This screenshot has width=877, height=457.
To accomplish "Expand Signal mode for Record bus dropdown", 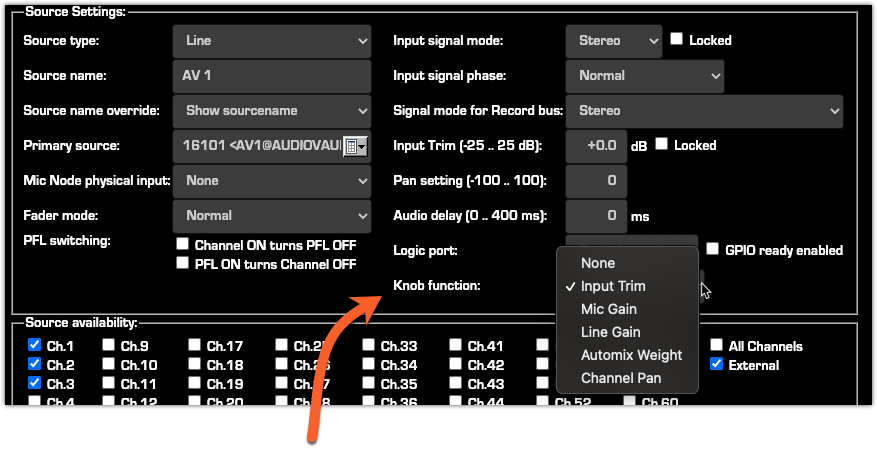I will [704, 111].
